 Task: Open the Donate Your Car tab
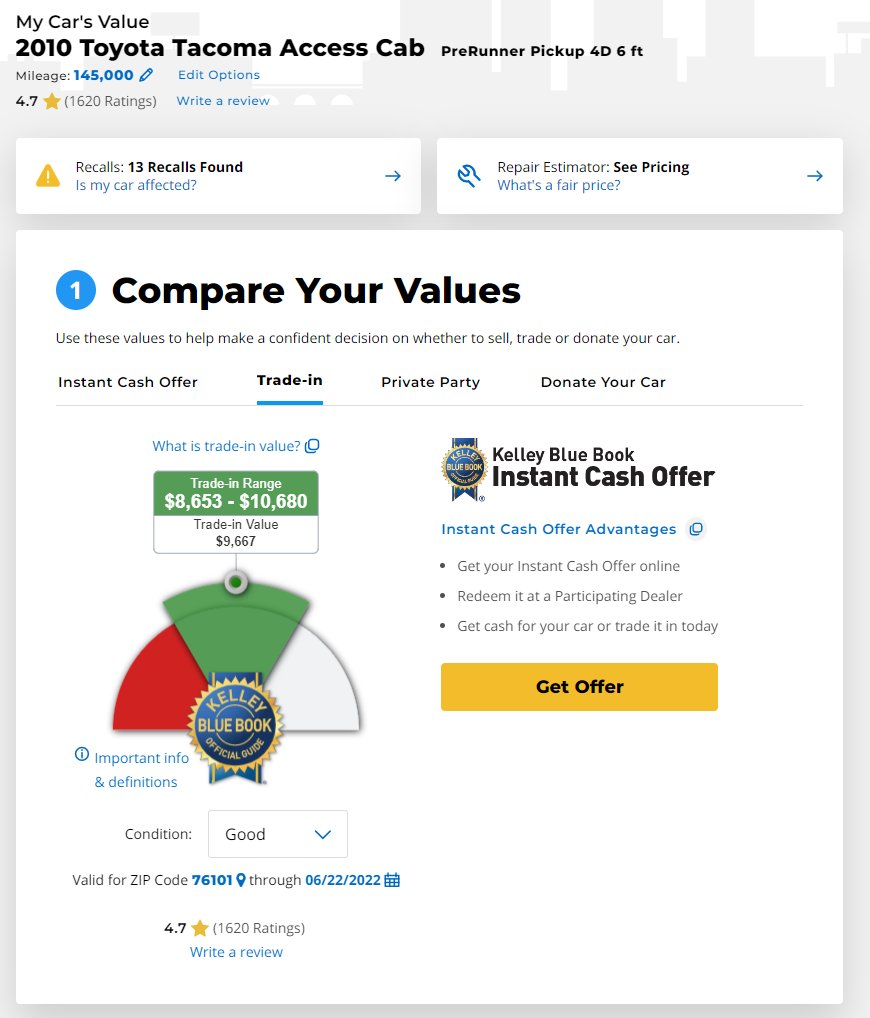click(x=603, y=382)
